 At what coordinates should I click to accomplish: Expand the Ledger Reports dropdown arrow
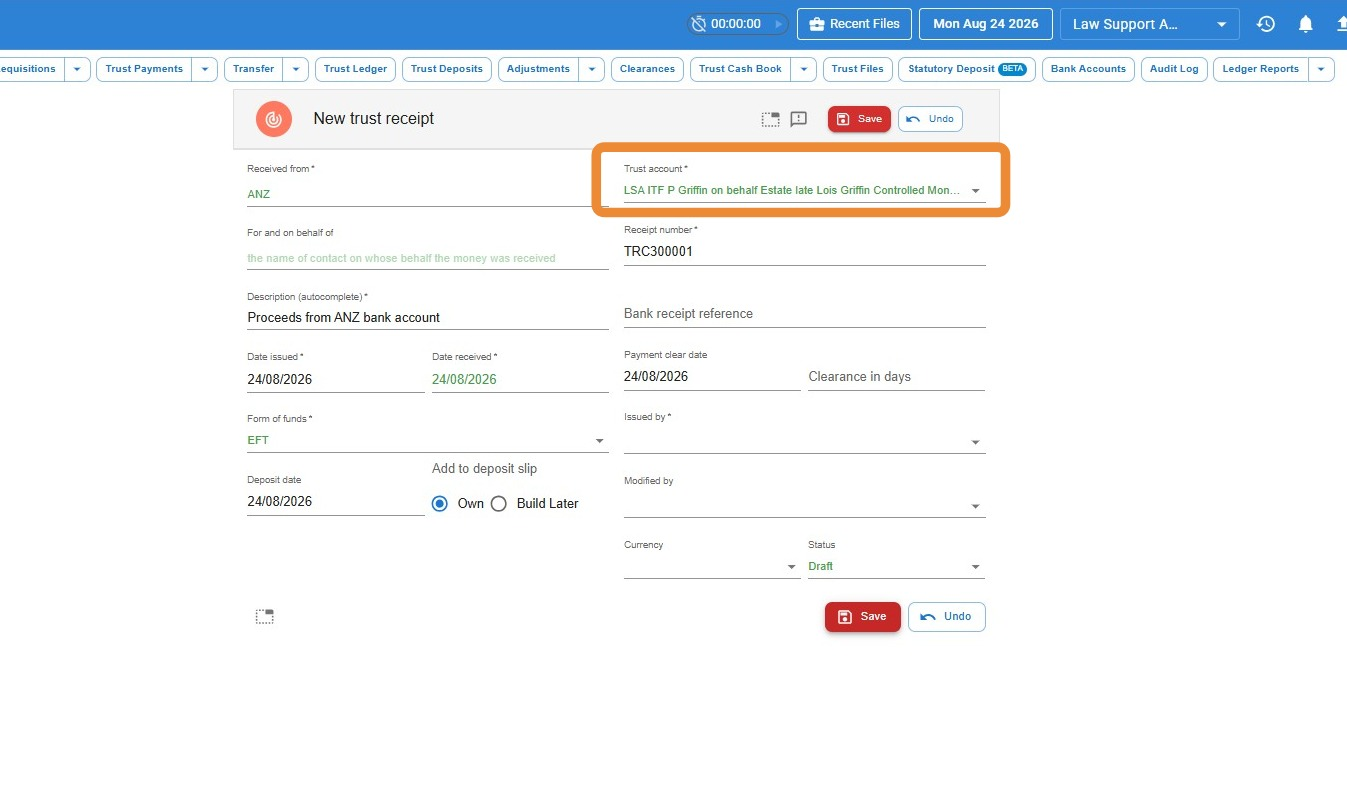1321,69
